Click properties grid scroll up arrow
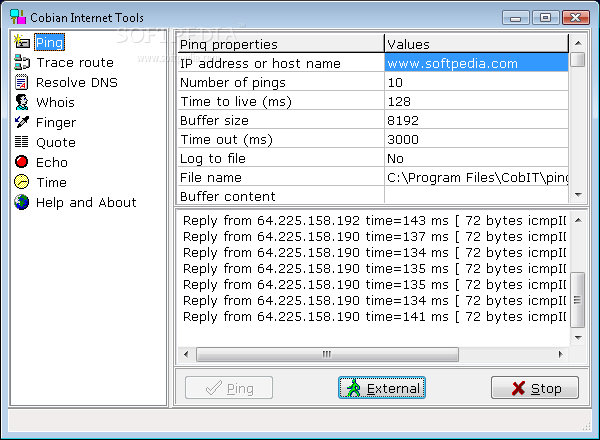The width and height of the screenshot is (600, 440). (x=578, y=43)
